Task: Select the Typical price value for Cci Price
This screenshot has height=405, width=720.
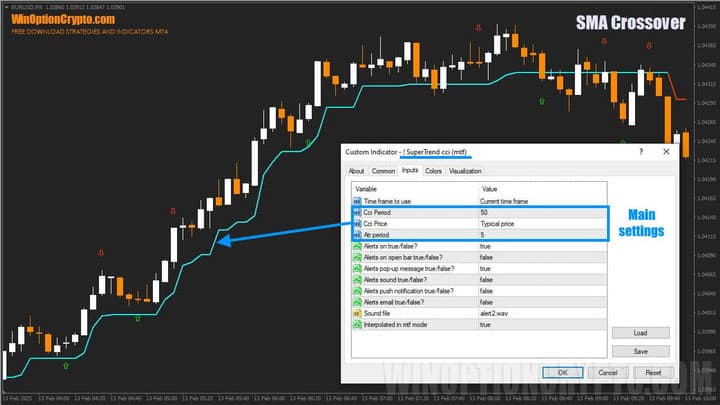Action: 497,224
